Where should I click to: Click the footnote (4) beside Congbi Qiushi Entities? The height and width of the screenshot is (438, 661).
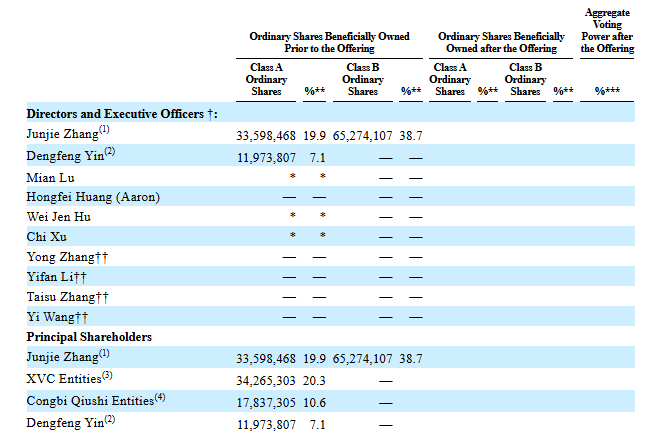(x=160, y=397)
